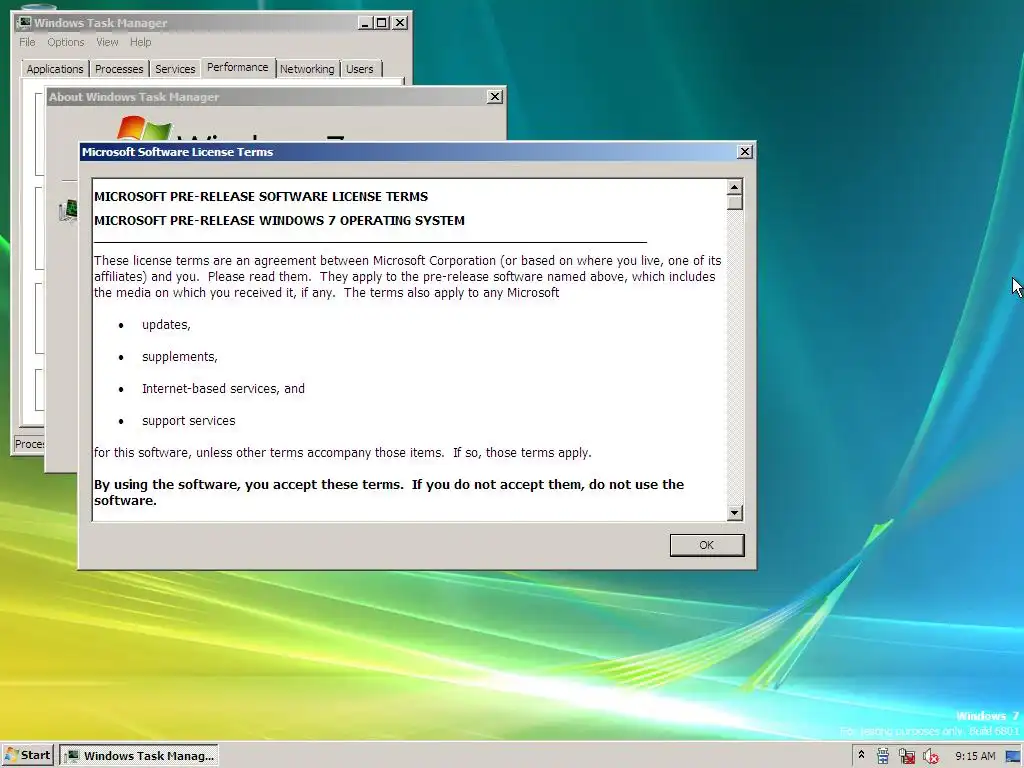
Task: Click the 'MICROSOFT PRE-RELEASE SOFTWARE LICENSE TERMS' heading
Action: 261,197
